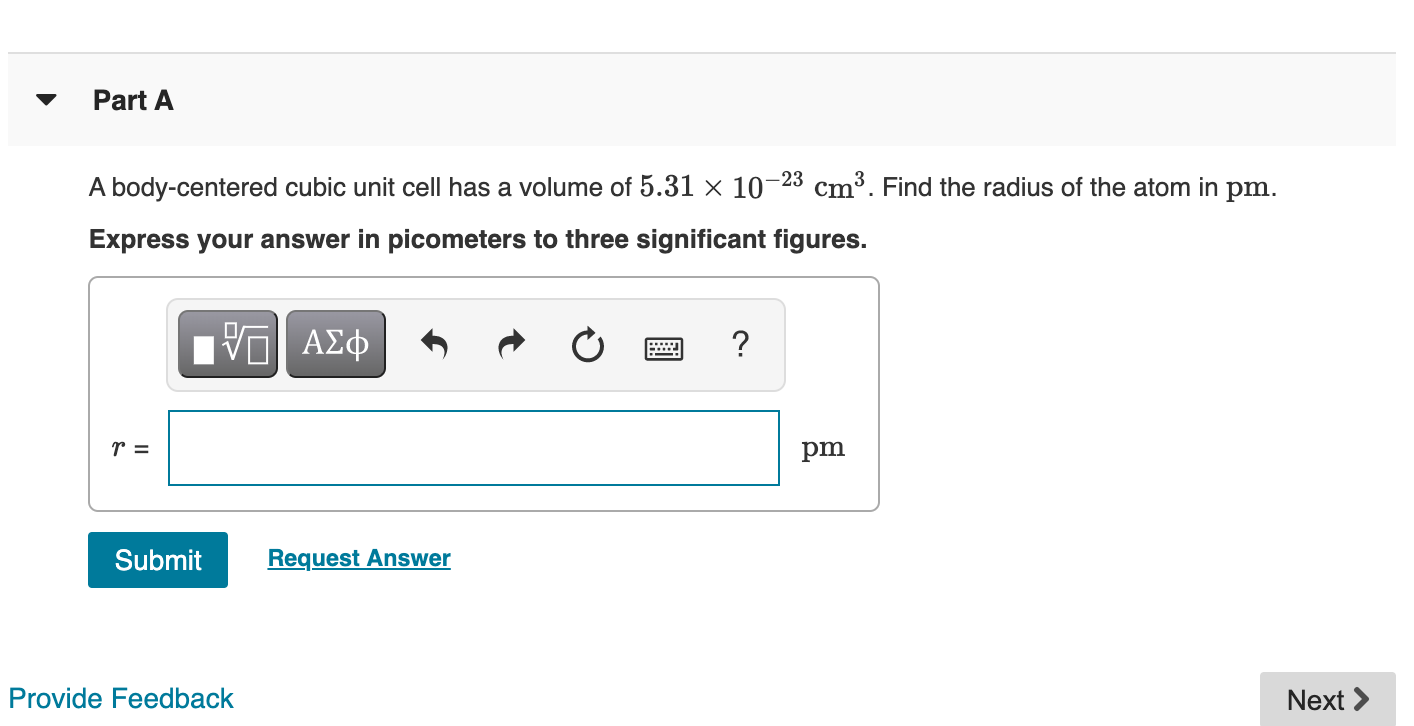Viewport: 1414px width, 726px height.
Task: Switch focus to the Part A header
Action: point(133,100)
